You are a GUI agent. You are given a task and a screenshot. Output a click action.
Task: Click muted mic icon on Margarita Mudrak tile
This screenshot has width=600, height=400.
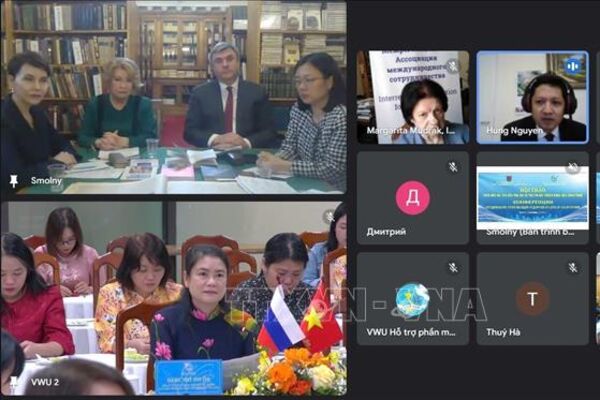point(453,66)
